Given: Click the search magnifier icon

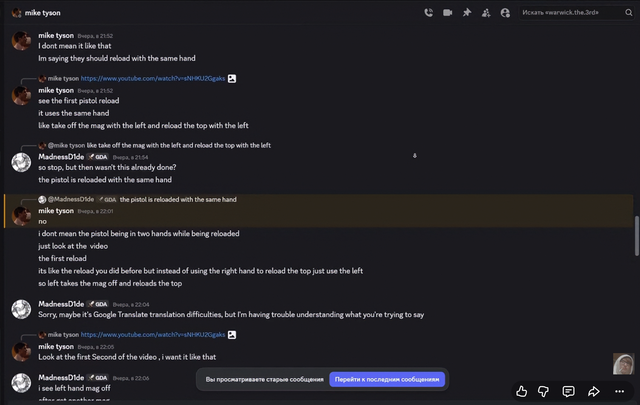Looking at the screenshot, I should 629,13.
